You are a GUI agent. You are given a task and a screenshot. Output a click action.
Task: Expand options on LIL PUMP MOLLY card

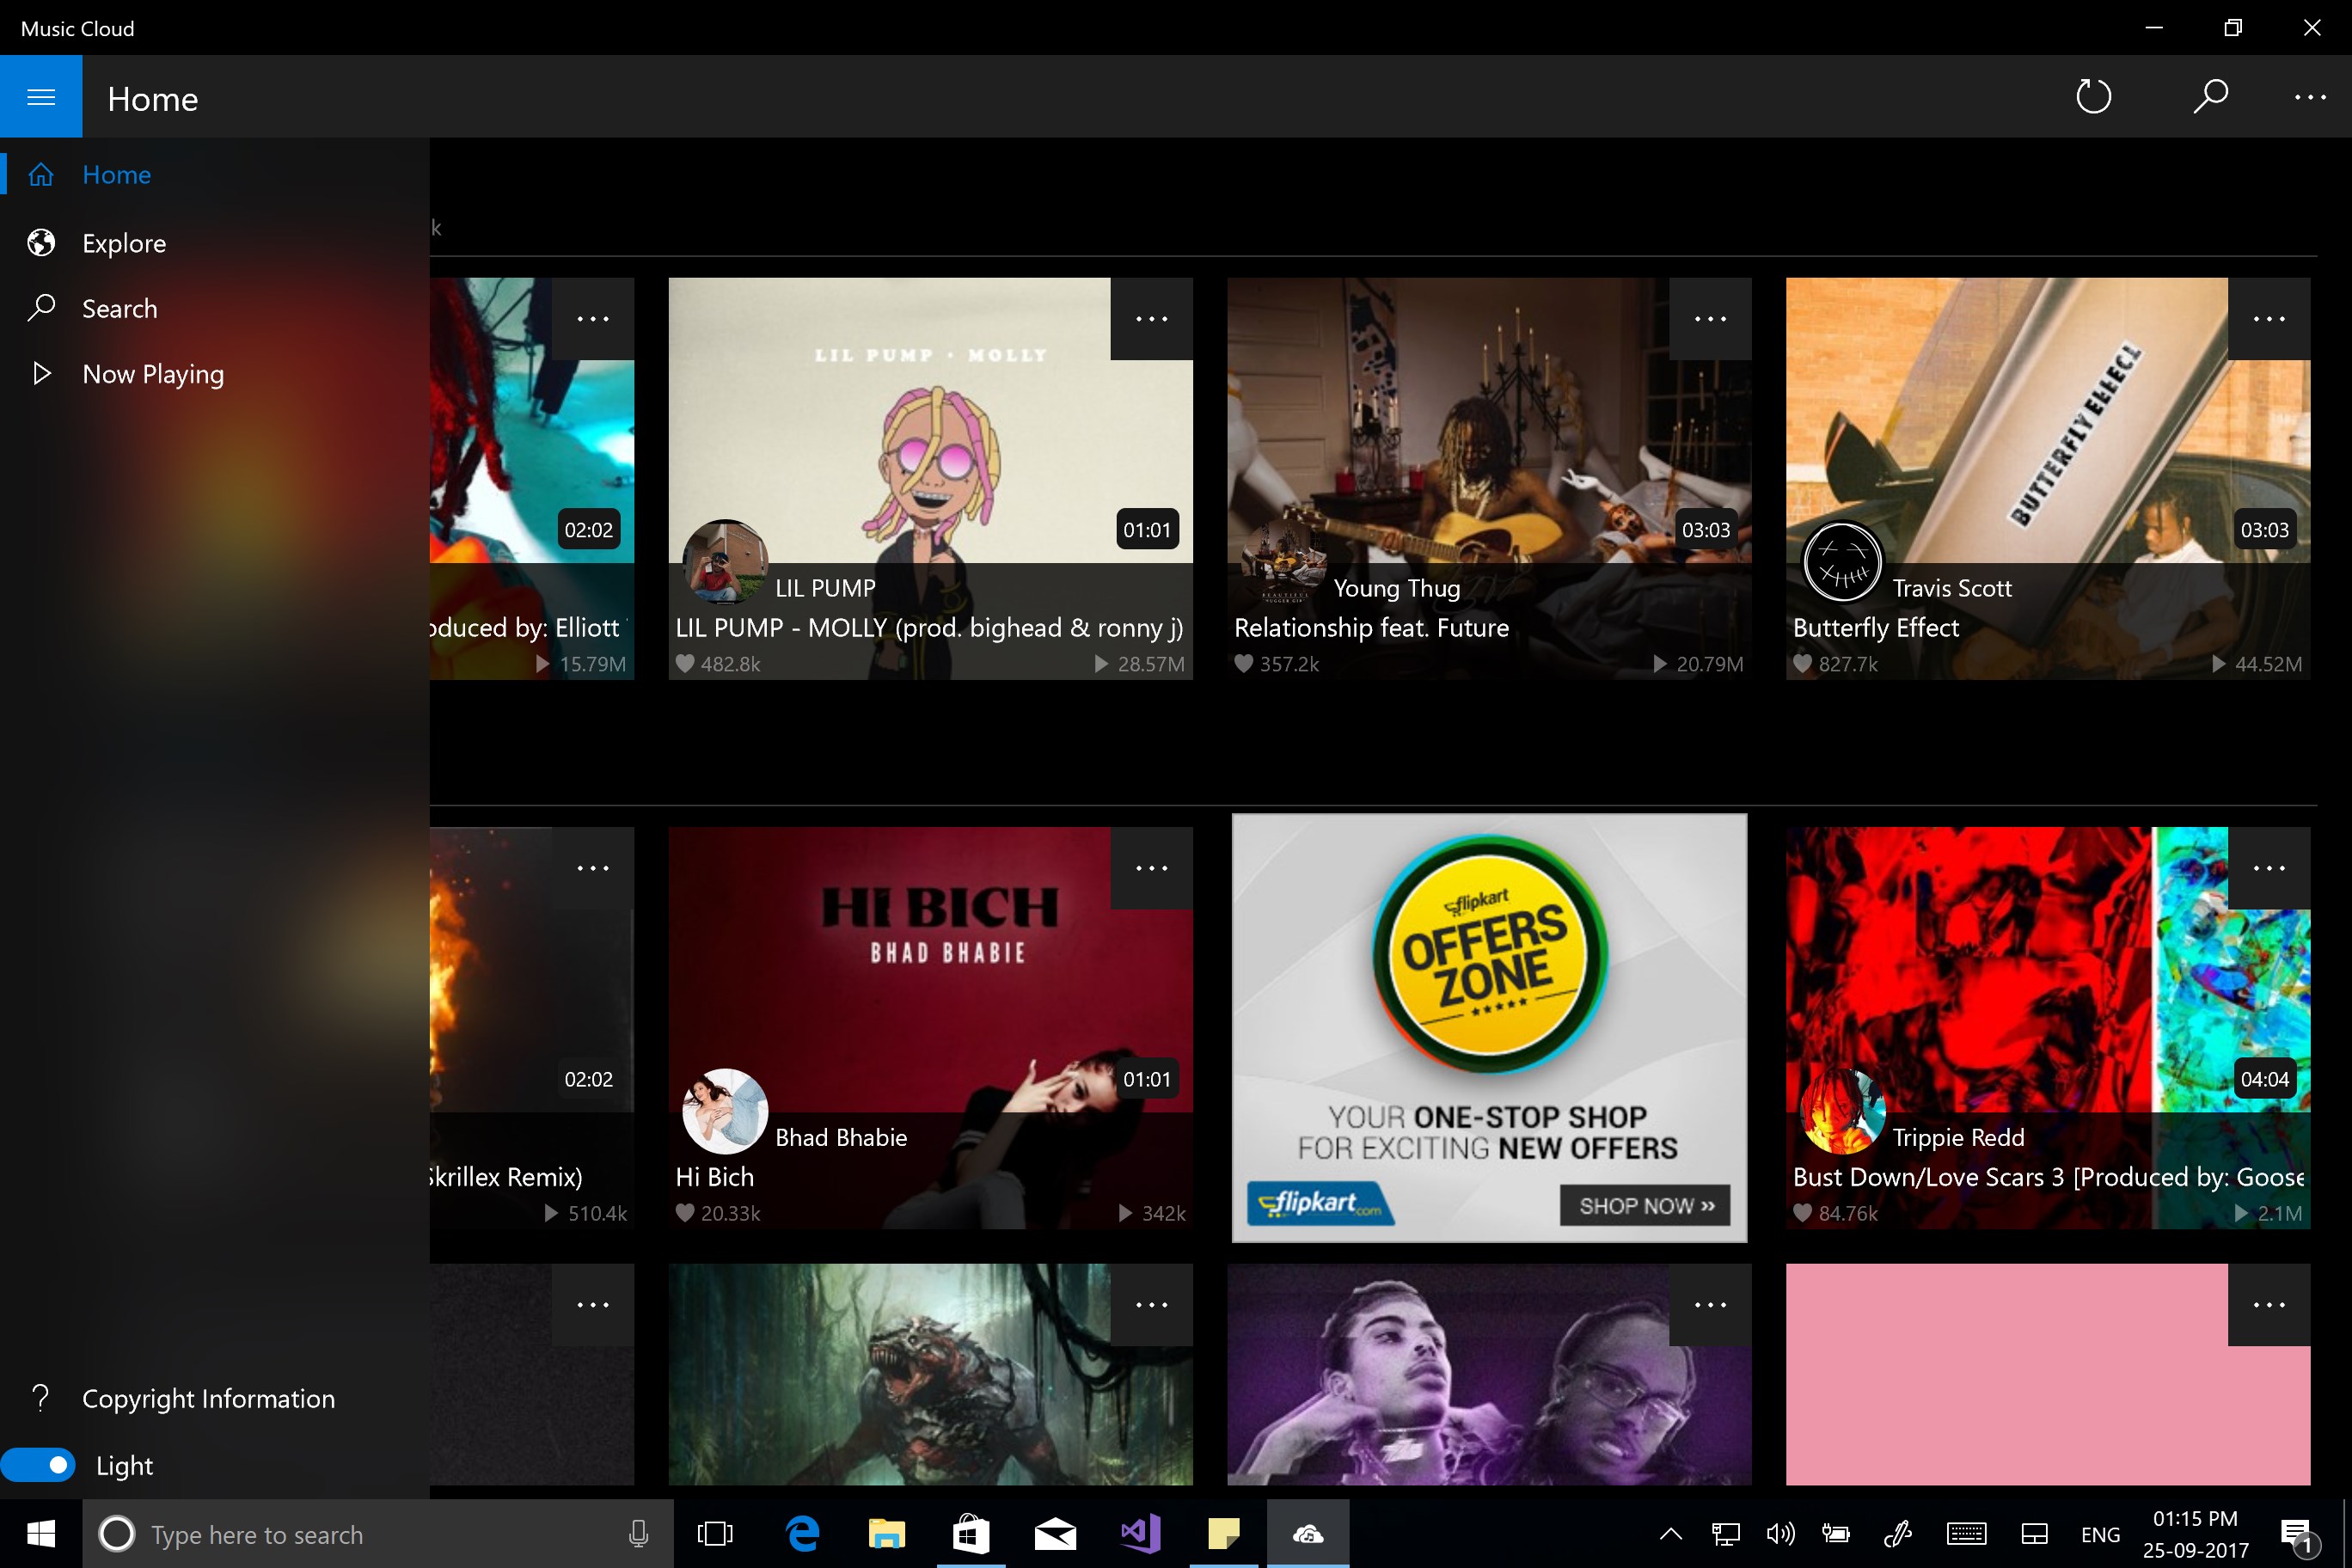pos(1151,319)
